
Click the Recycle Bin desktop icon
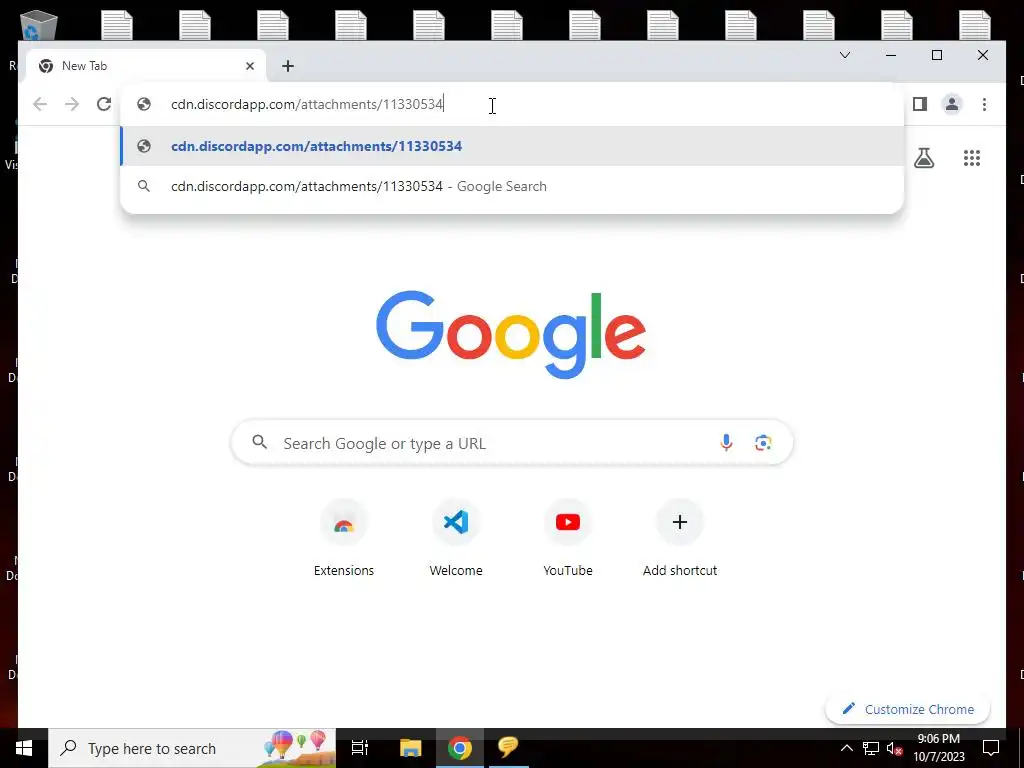point(39,26)
